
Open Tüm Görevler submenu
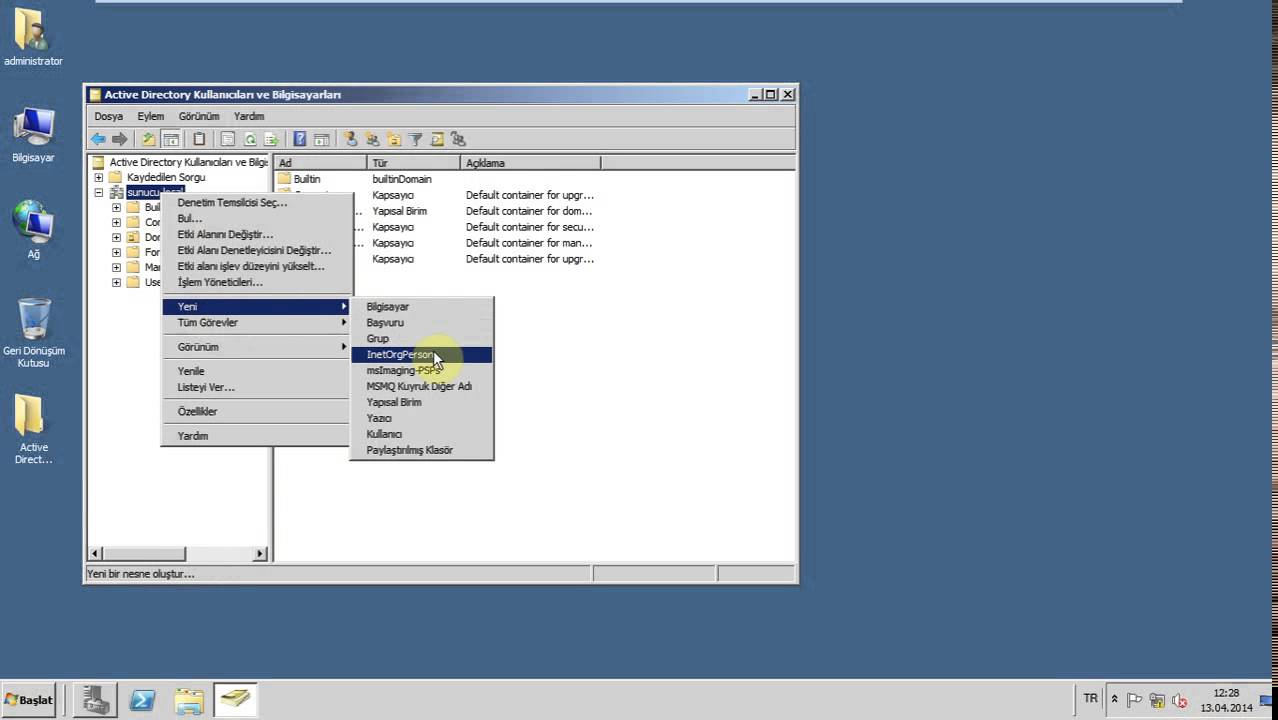click(257, 322)
